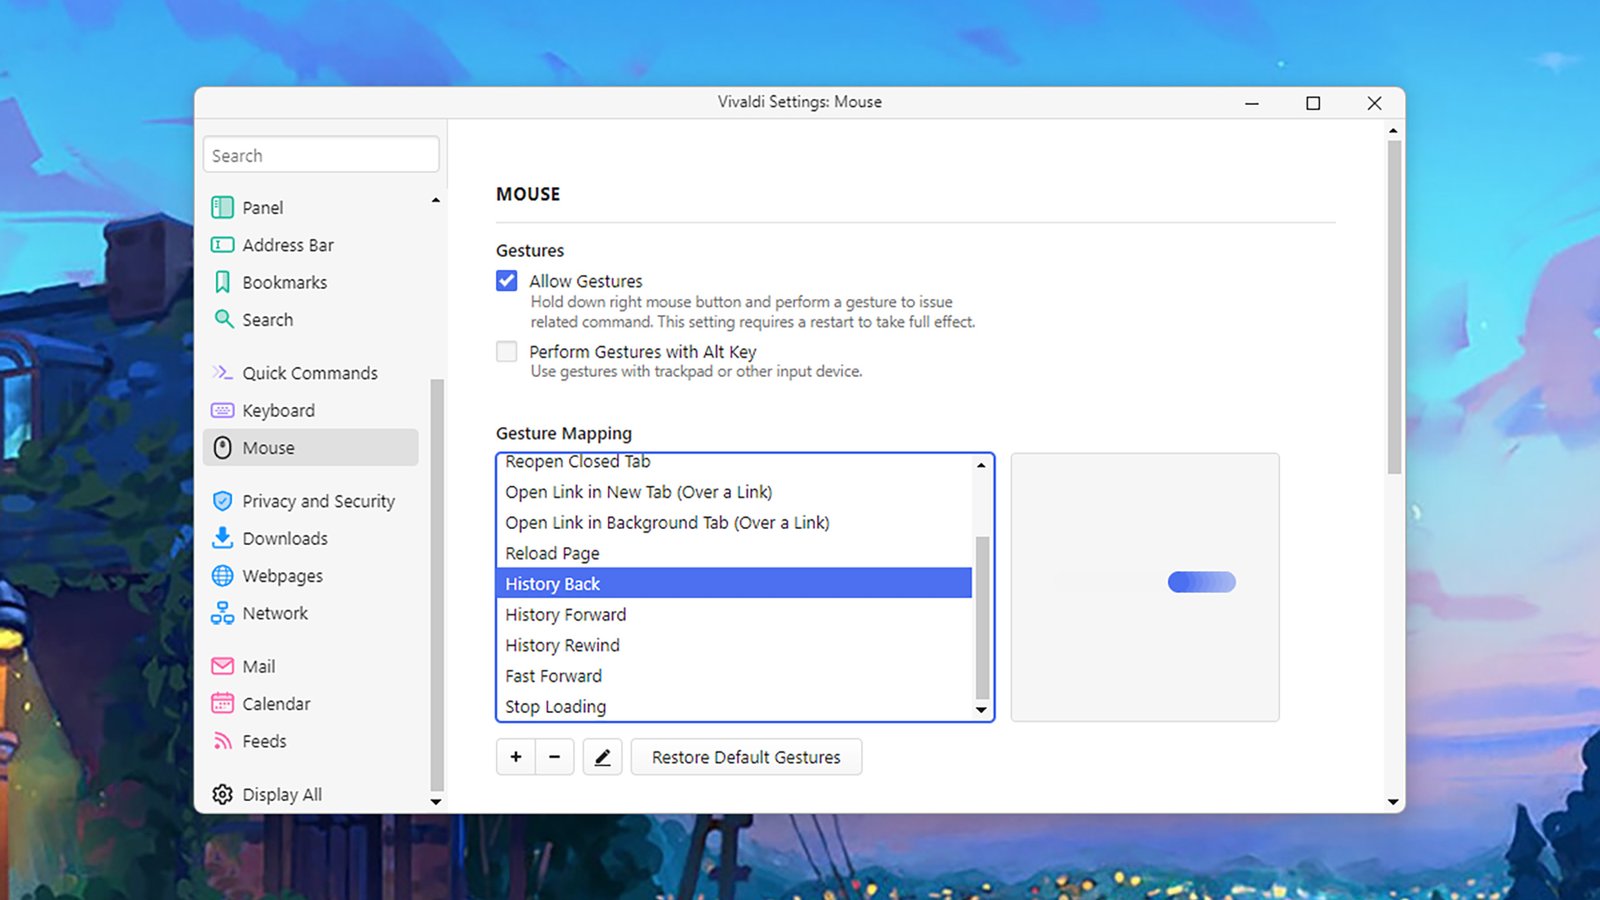
Task: Select History Forward gesture row
Action: pyautogui.click(x=735, y=614)
